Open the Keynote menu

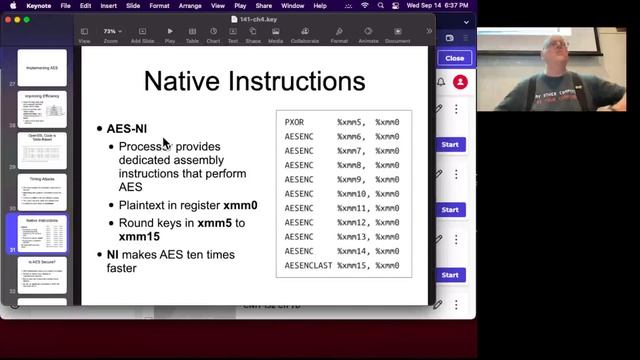pyautogui.click(x=39, y=6)
